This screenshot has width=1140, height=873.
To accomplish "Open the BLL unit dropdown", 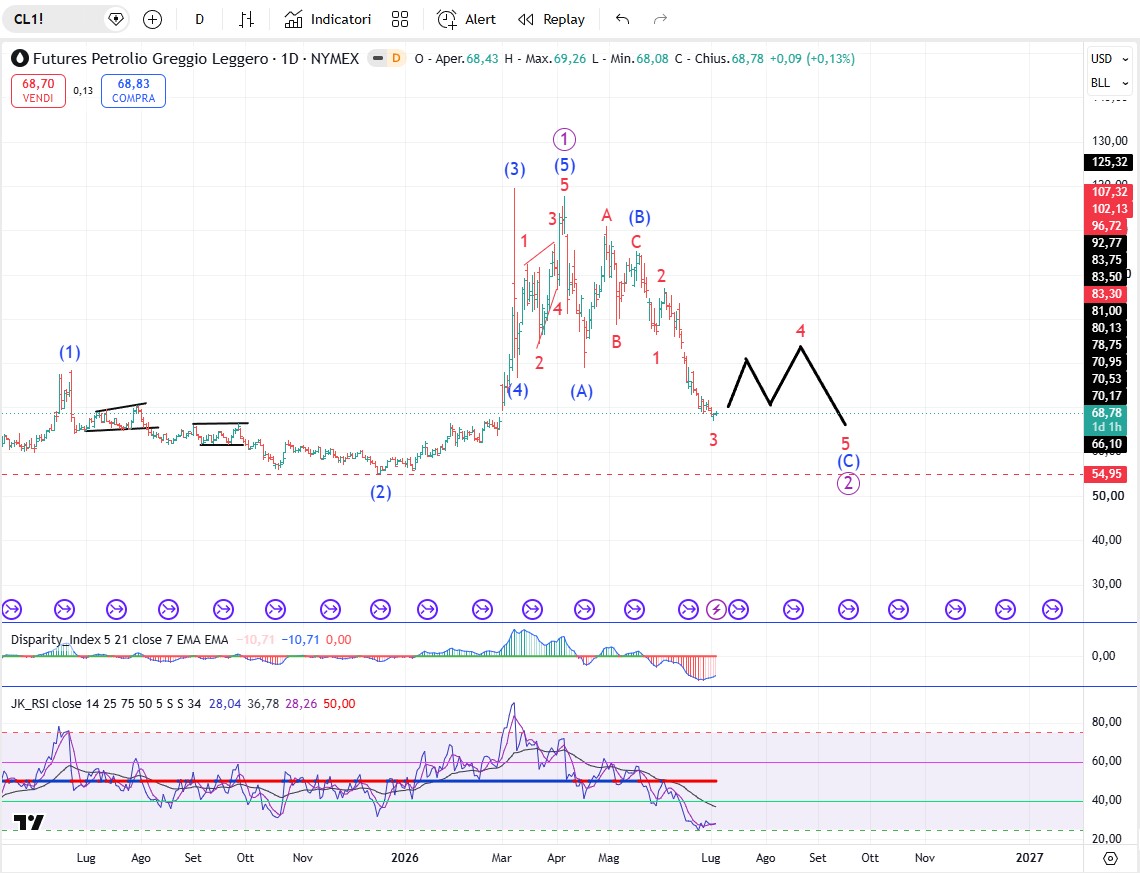I will tap(1109, 83).
